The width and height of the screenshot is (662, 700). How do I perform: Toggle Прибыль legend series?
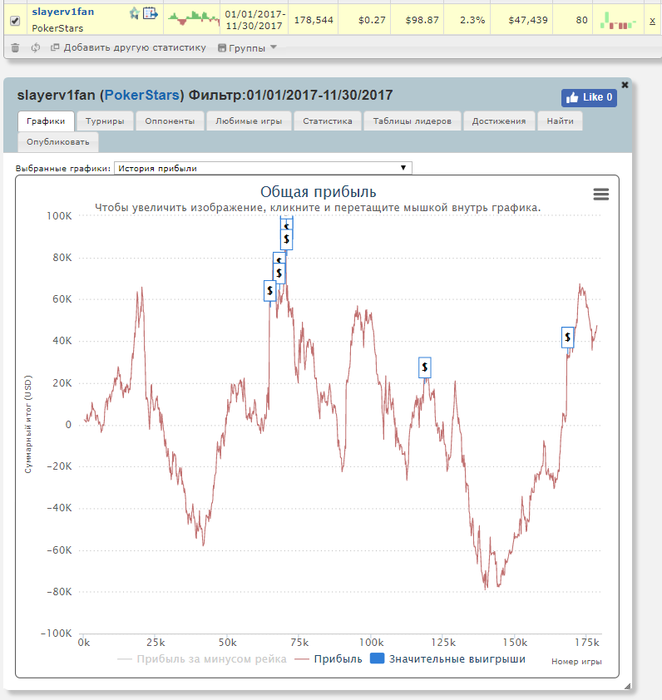[329, 659]
